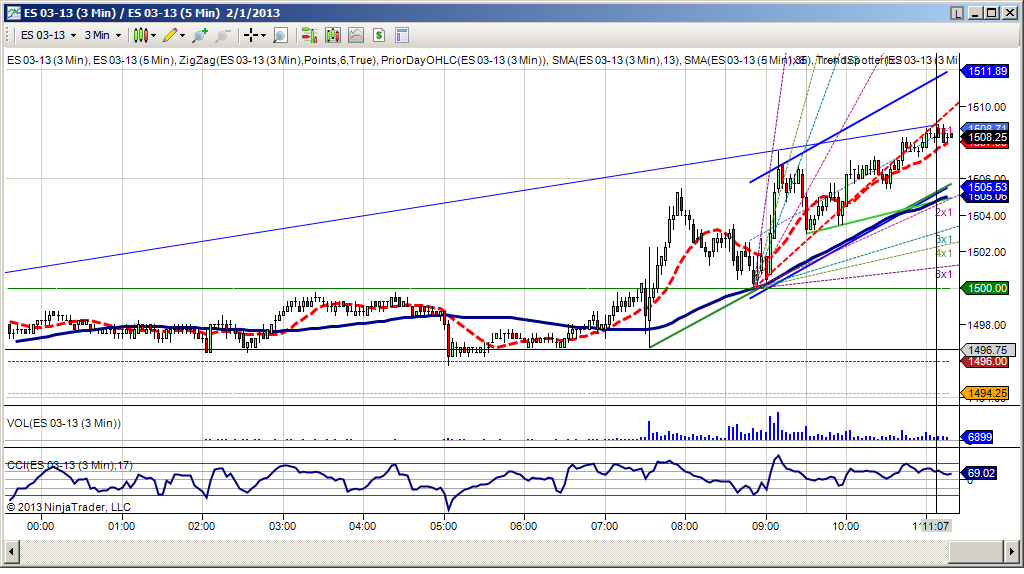Expand the cross hair dropdown arrow
The image size is (1024, 574).
tap(264, 36)
